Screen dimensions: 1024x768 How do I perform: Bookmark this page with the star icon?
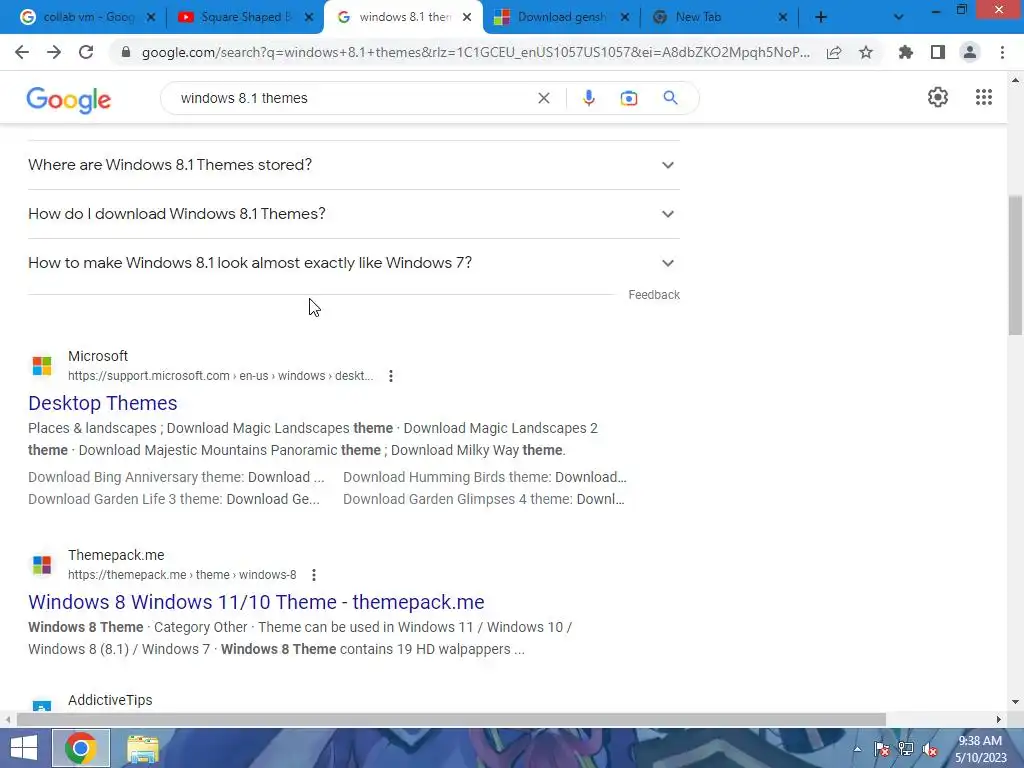pyautogui.click(x=866, y=52)
